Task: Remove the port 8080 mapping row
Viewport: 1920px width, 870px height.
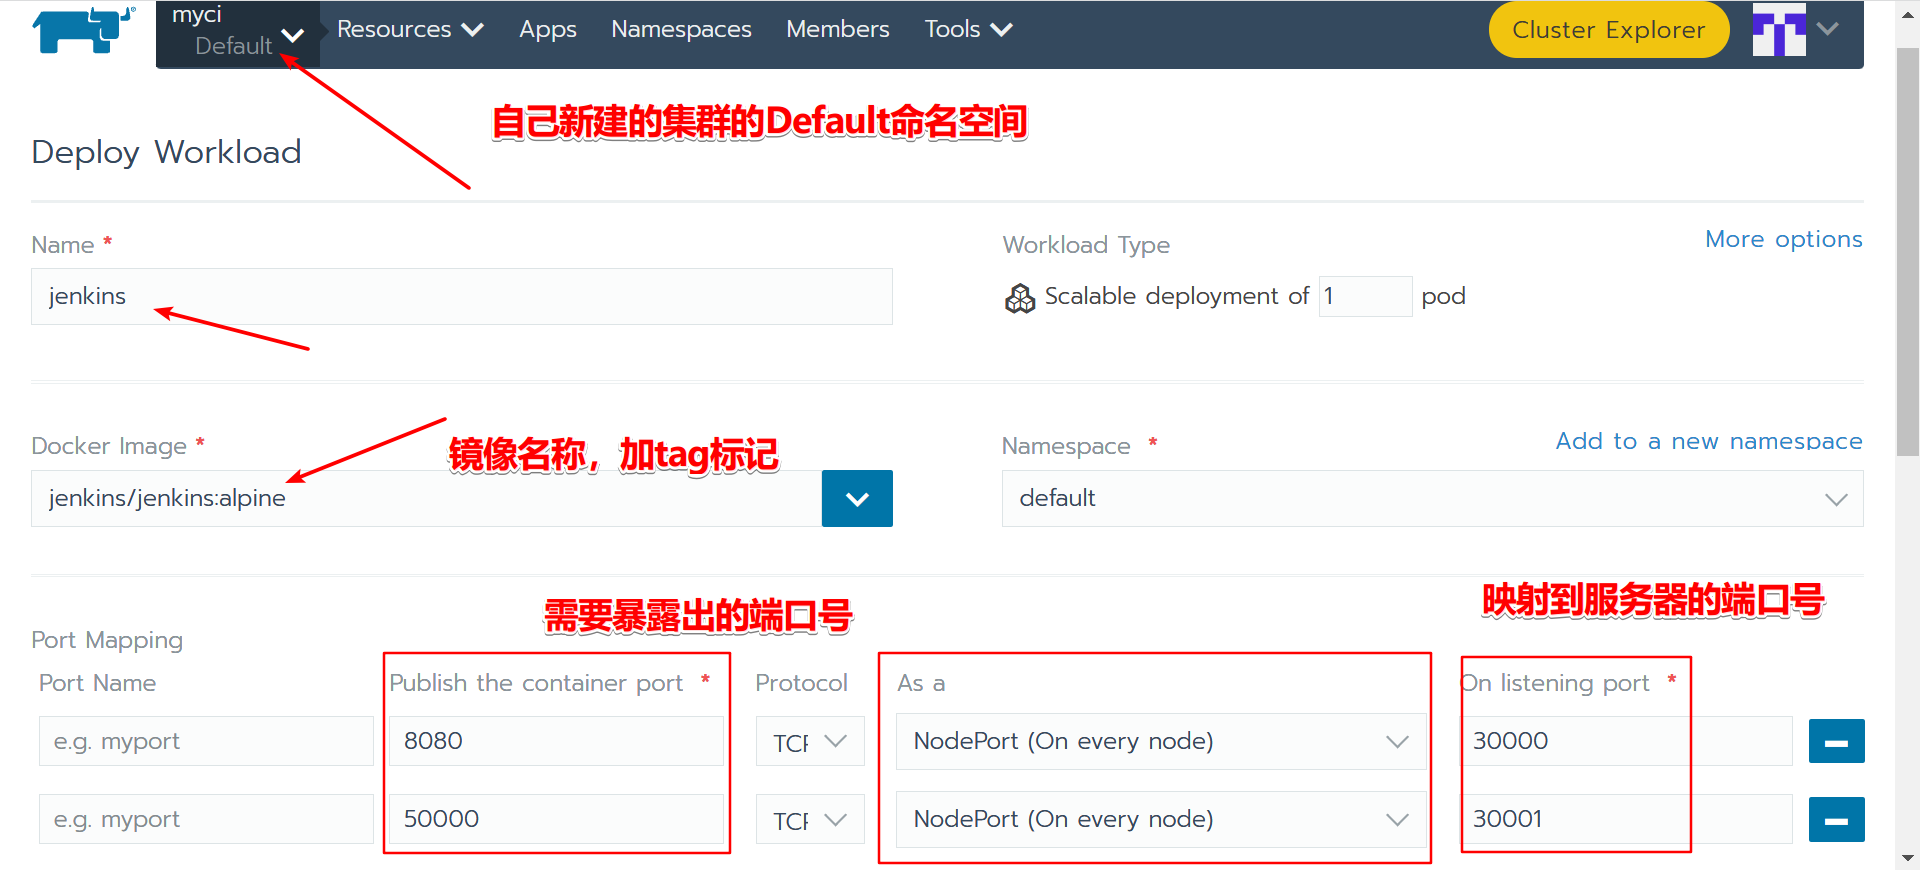Action: click(1836, 741)
